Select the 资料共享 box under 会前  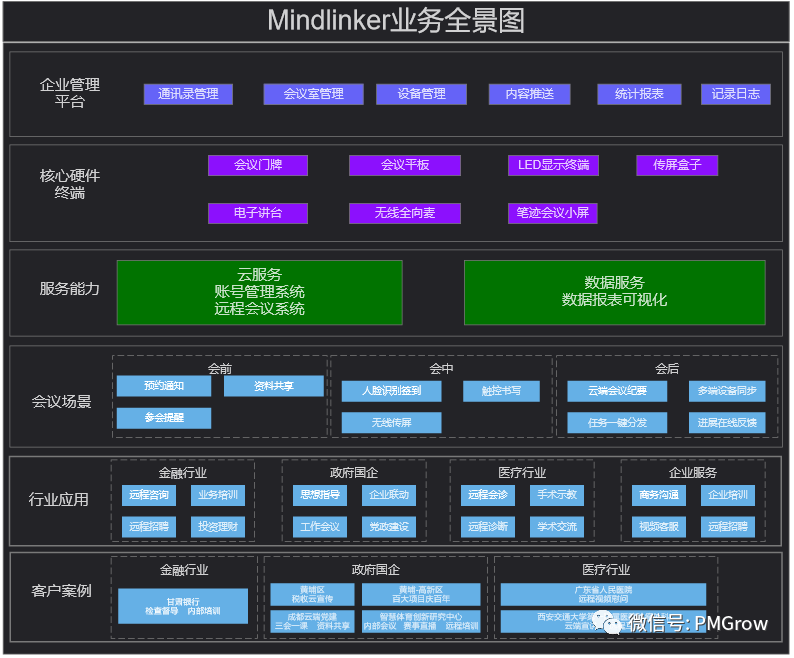[x=274, y=386]
